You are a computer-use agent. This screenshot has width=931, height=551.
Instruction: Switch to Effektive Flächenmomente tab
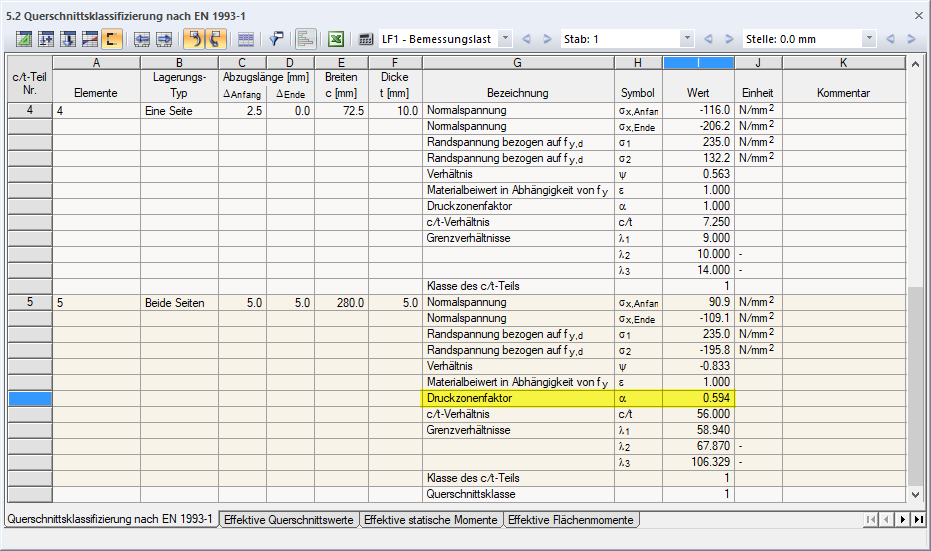(571, 520)
